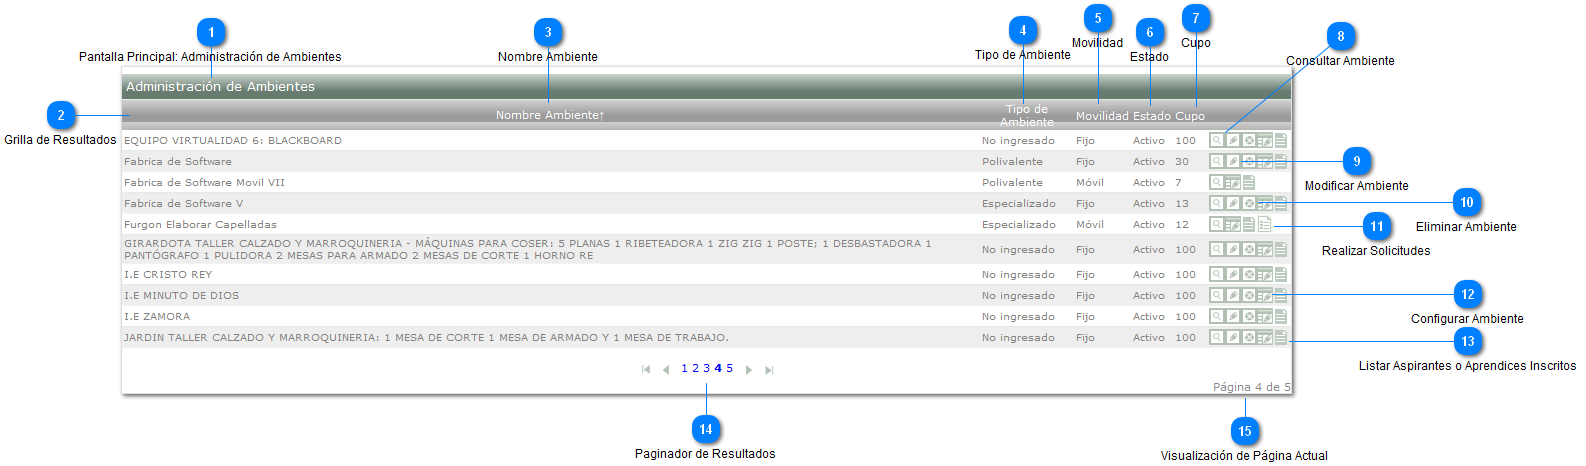List aspirants for JARDIN TALLER CALZADO row
The width and height of the screenshot is (1586, 466).
pos(1281,337)
